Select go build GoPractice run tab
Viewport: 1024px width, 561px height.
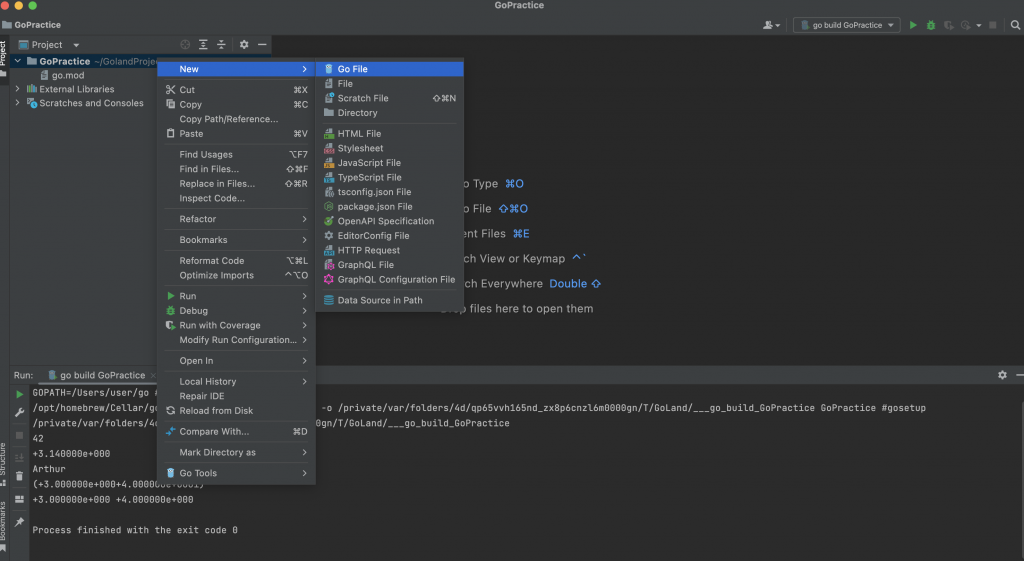(x=97, y=375)
